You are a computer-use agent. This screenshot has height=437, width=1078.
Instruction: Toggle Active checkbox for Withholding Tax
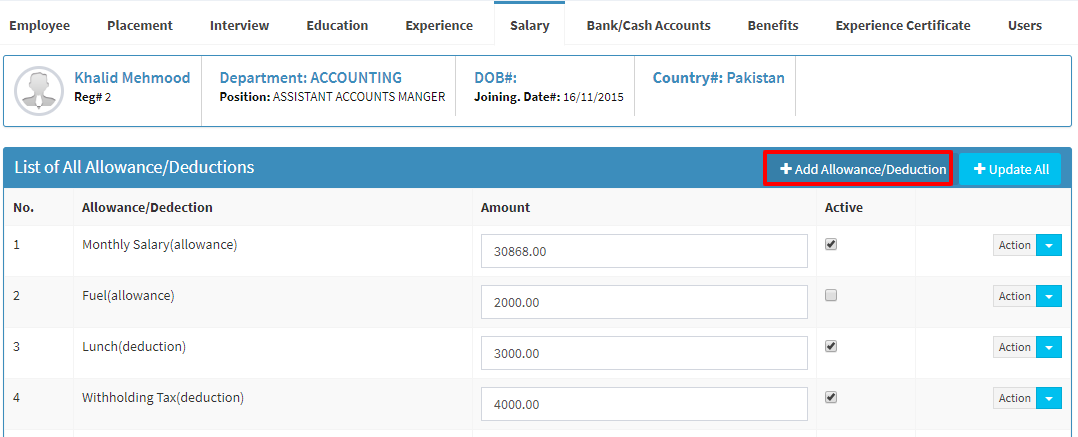click(830, 397)
